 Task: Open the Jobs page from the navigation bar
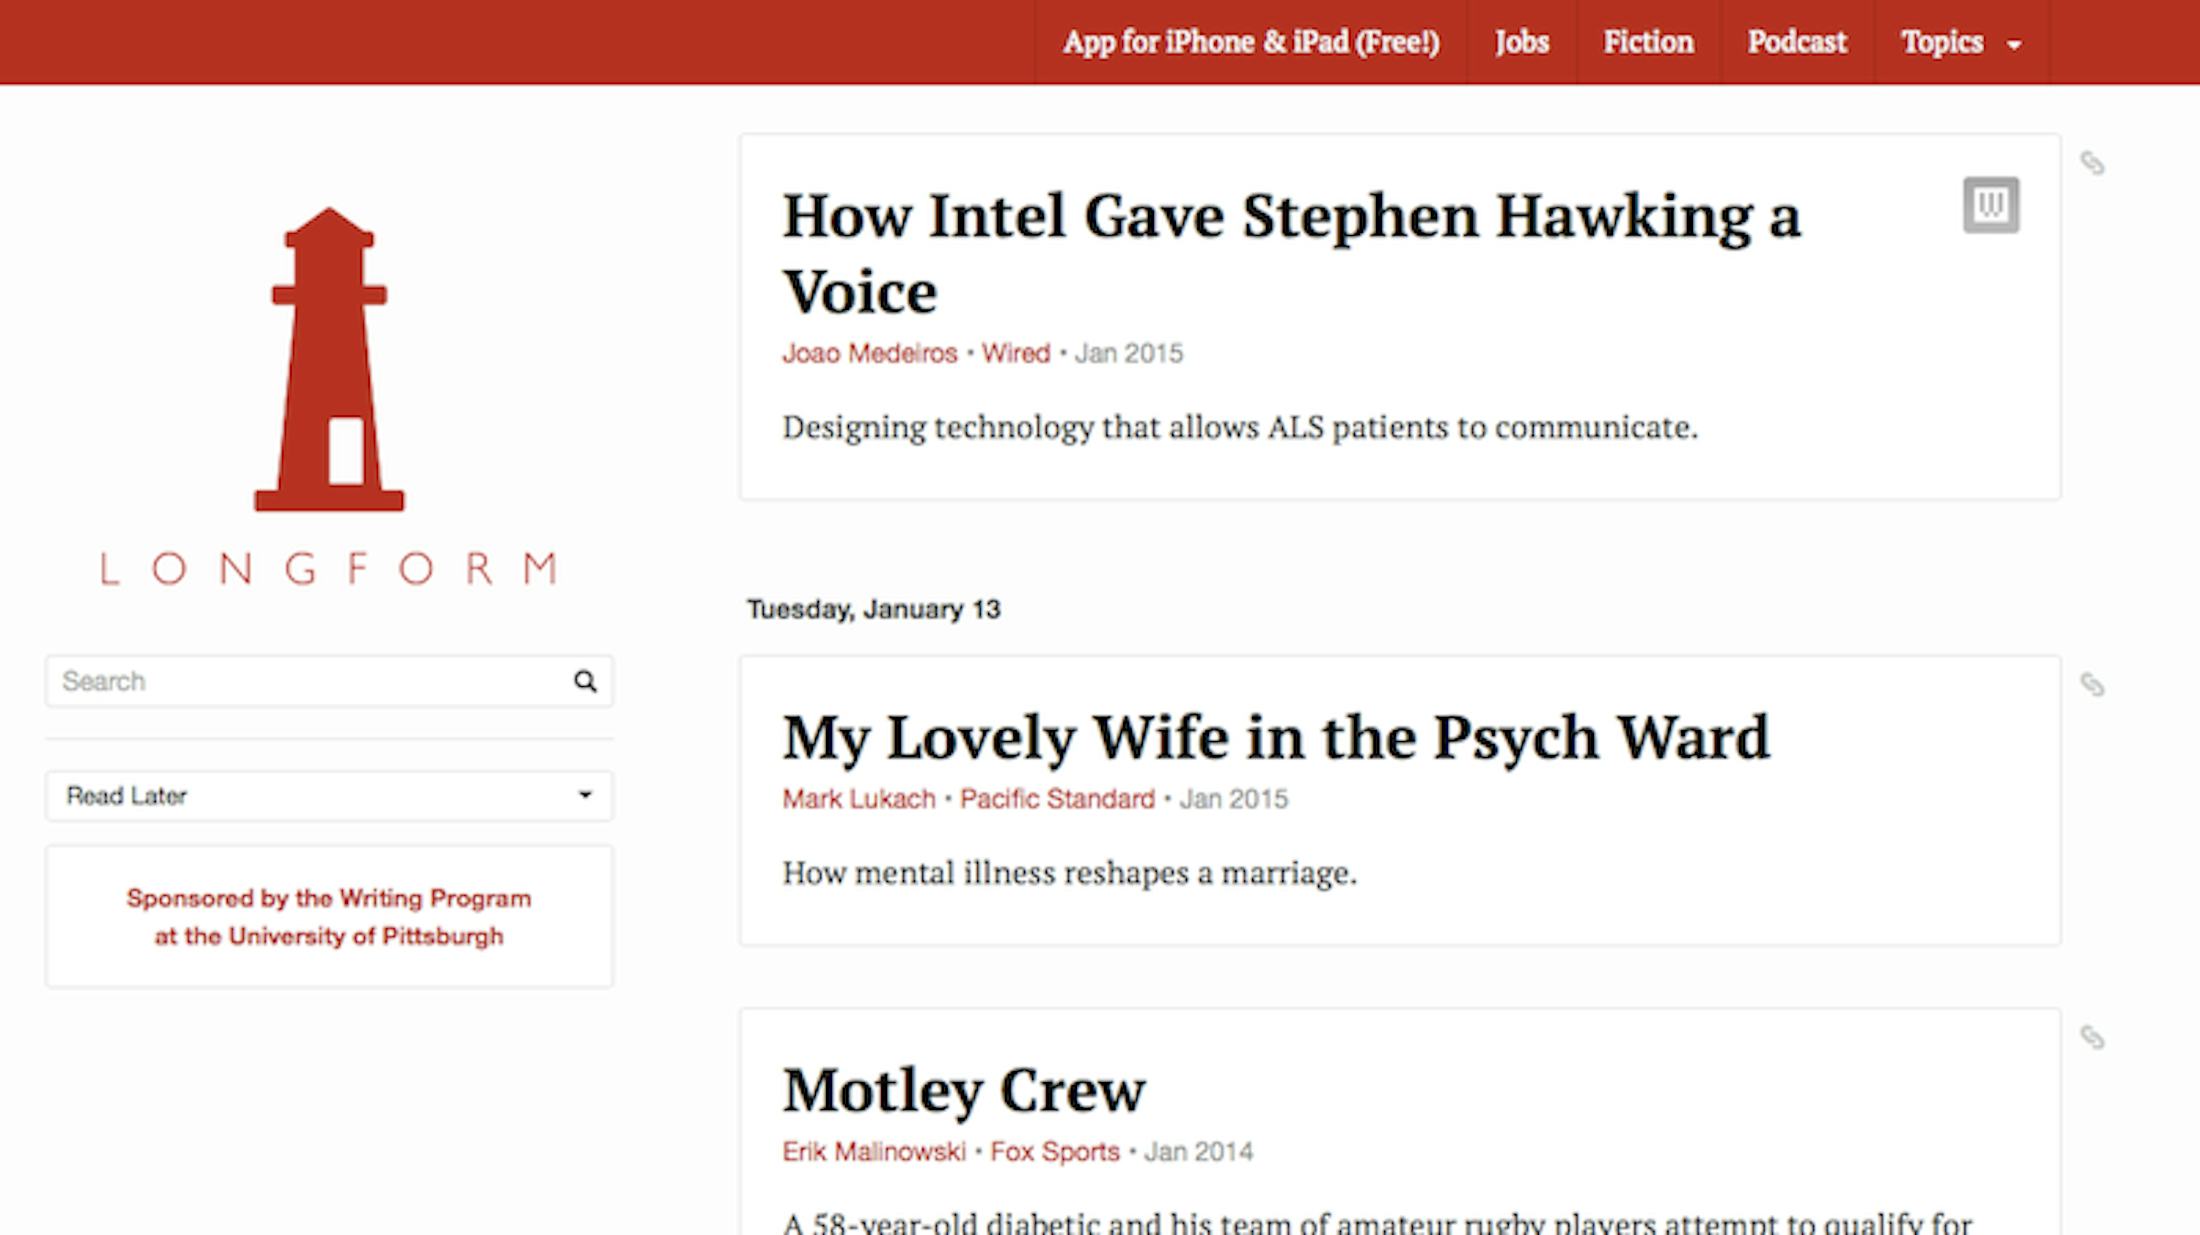point(1521,42)
